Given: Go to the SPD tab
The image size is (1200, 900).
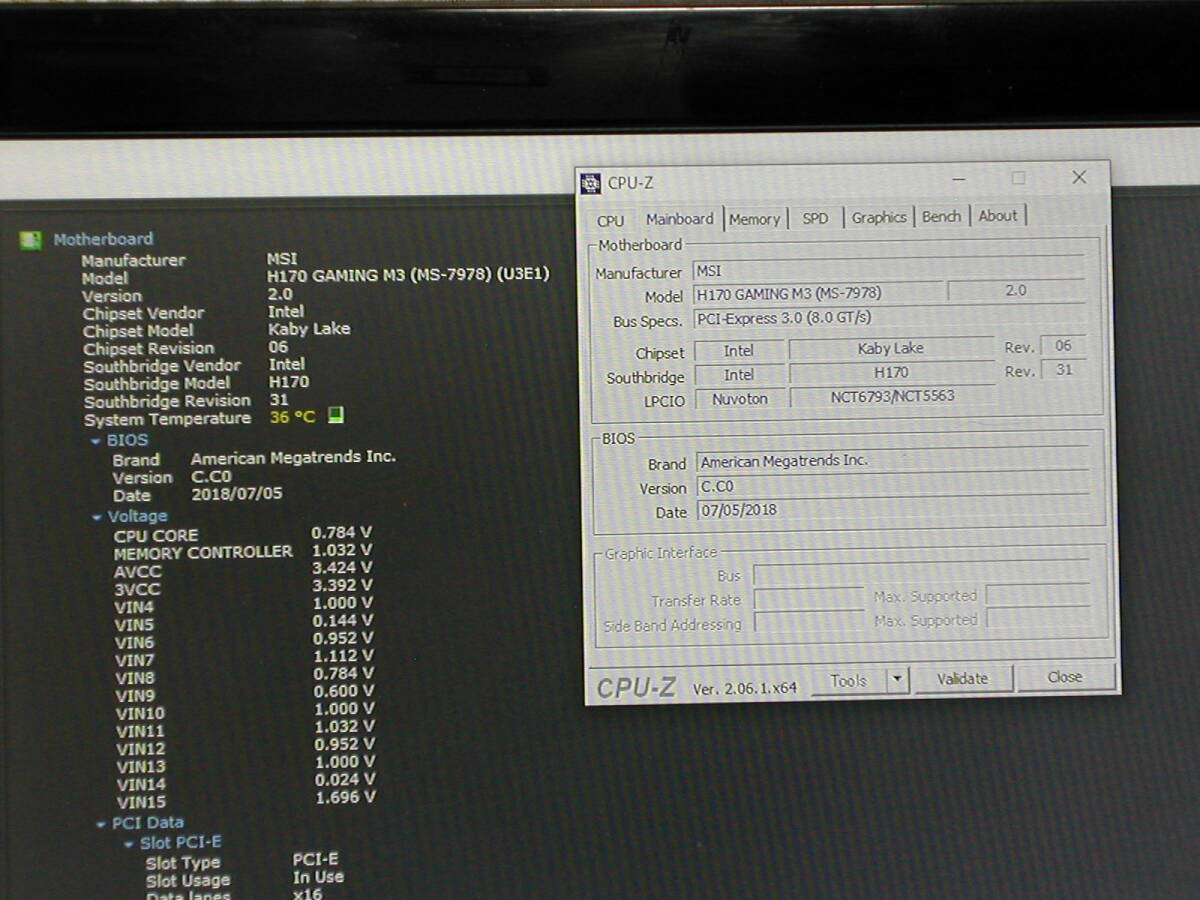Looking at the screenshot, I should click(816, 218).
